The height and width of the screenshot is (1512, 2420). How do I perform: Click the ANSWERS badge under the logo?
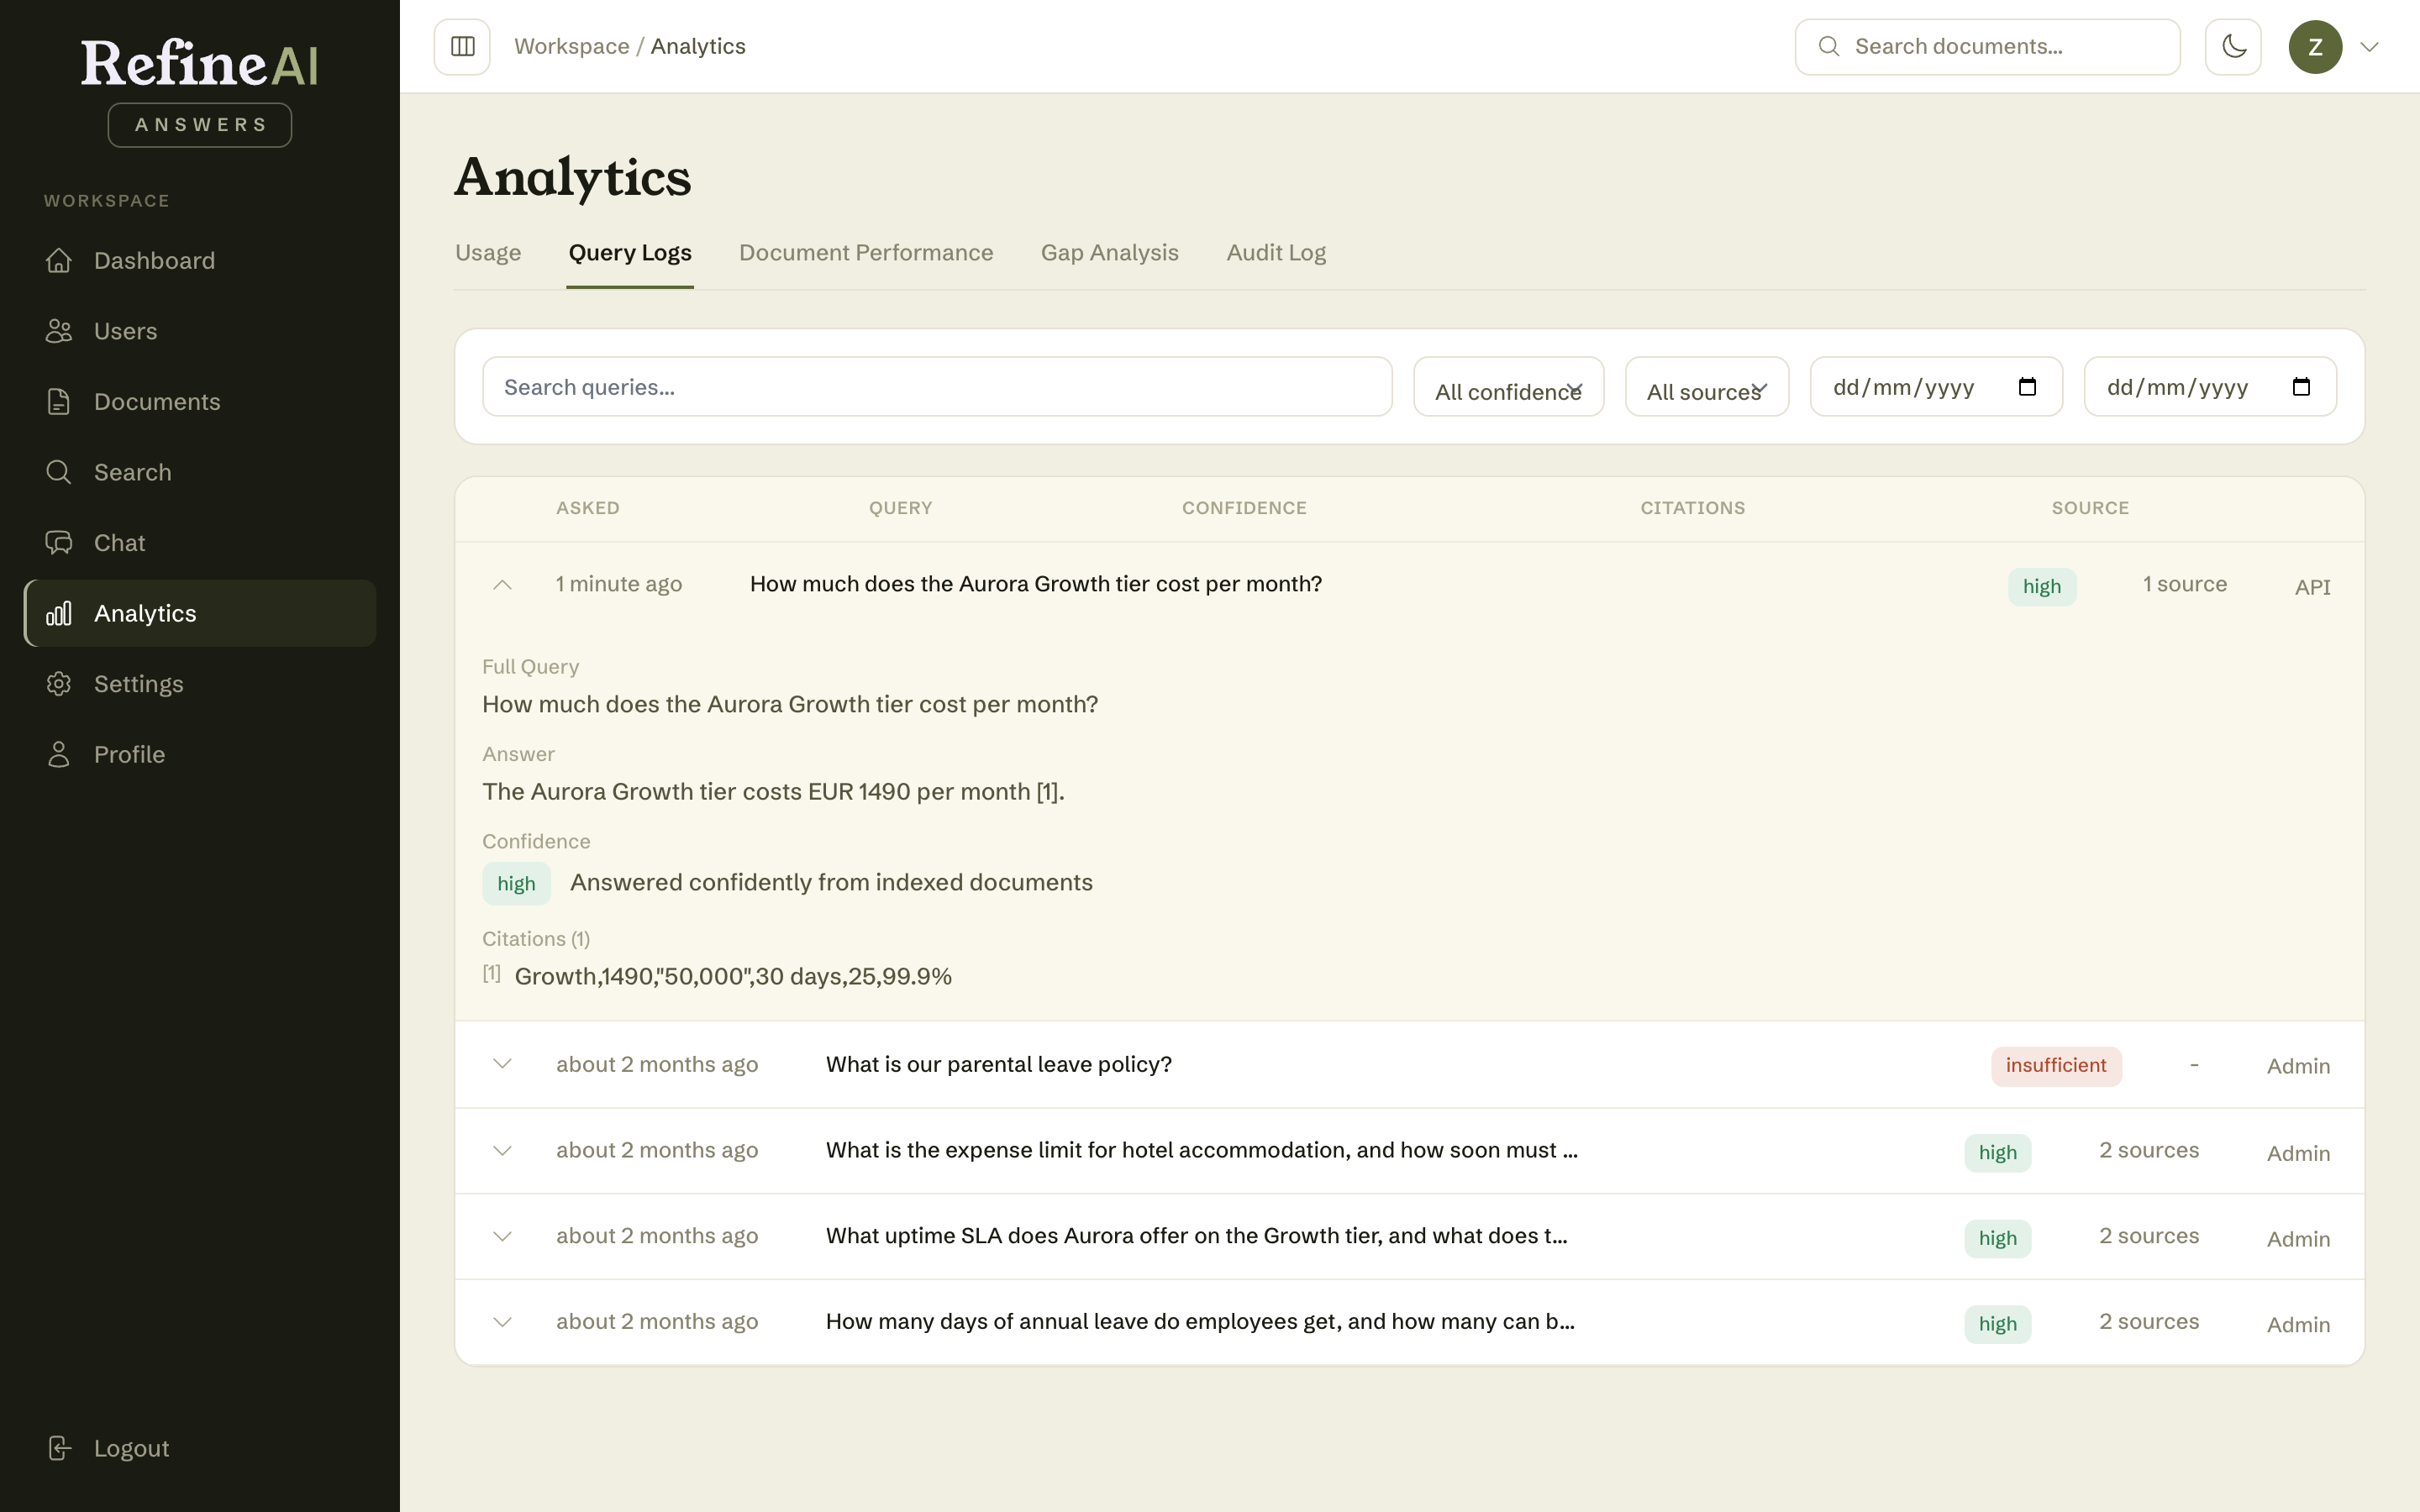200,125
